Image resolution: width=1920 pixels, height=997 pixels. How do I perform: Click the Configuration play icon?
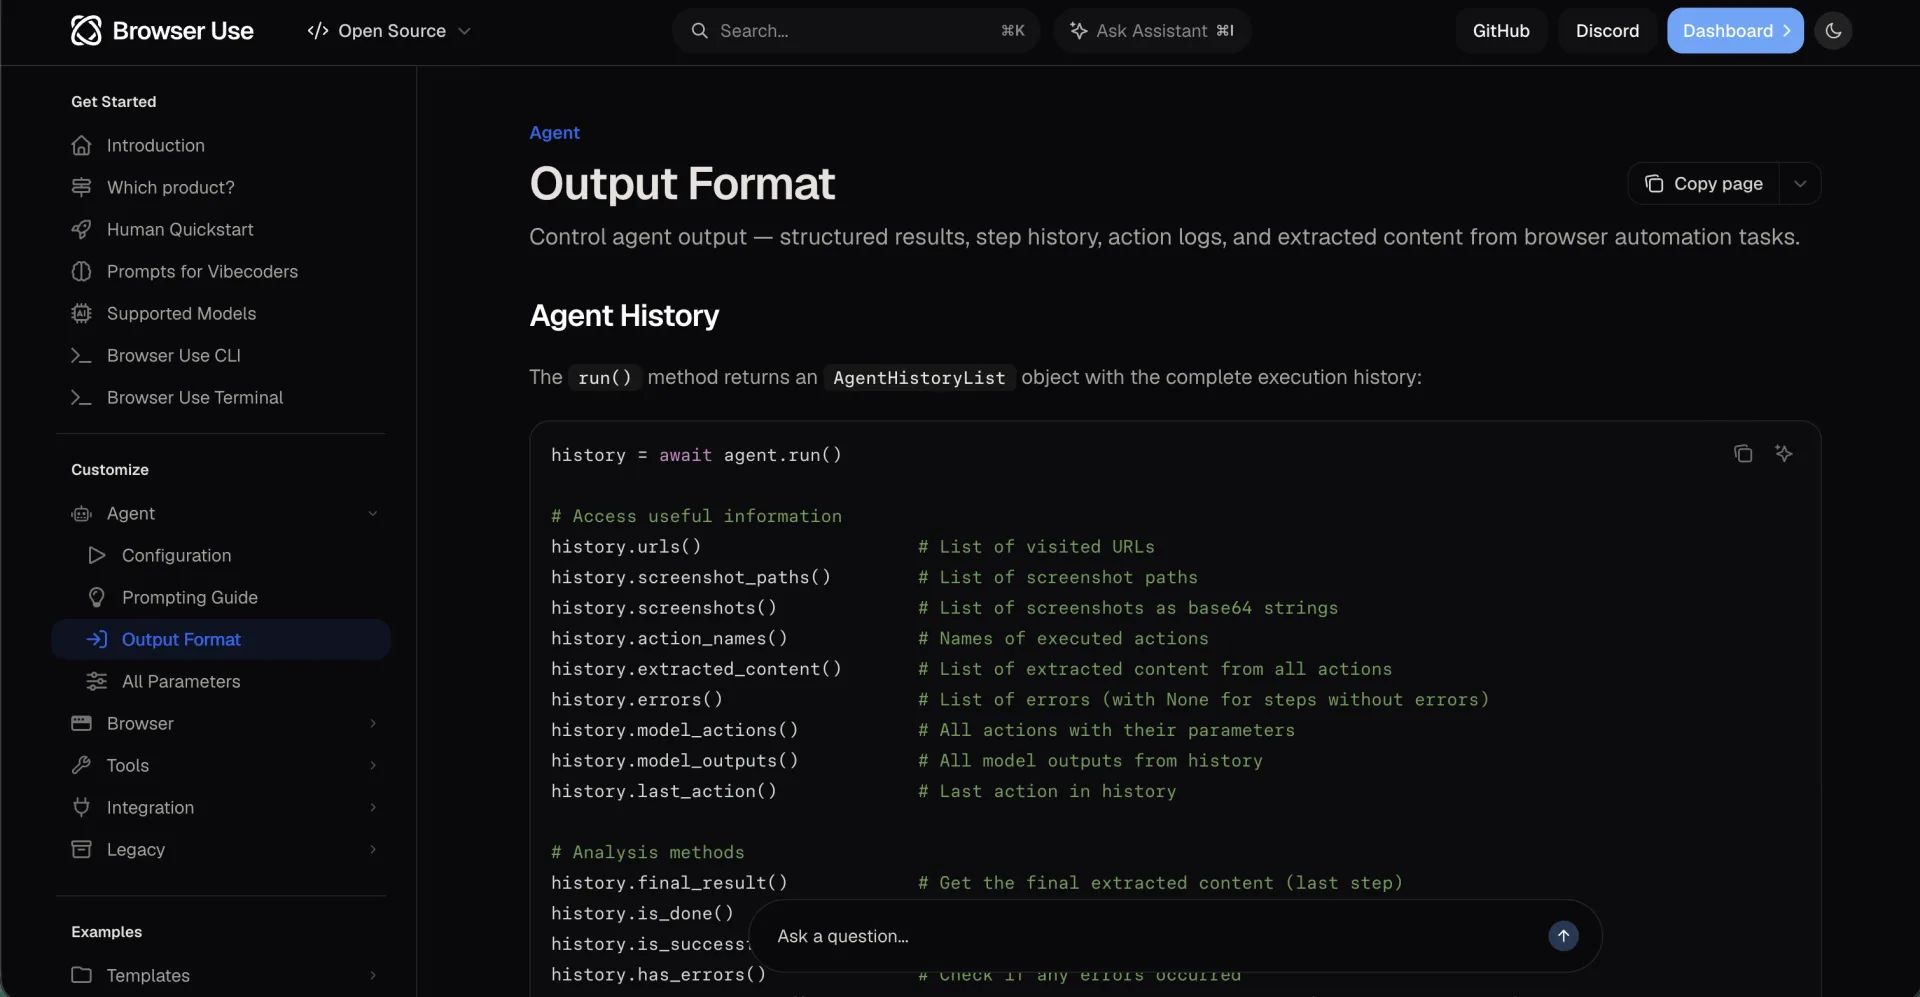97,556
